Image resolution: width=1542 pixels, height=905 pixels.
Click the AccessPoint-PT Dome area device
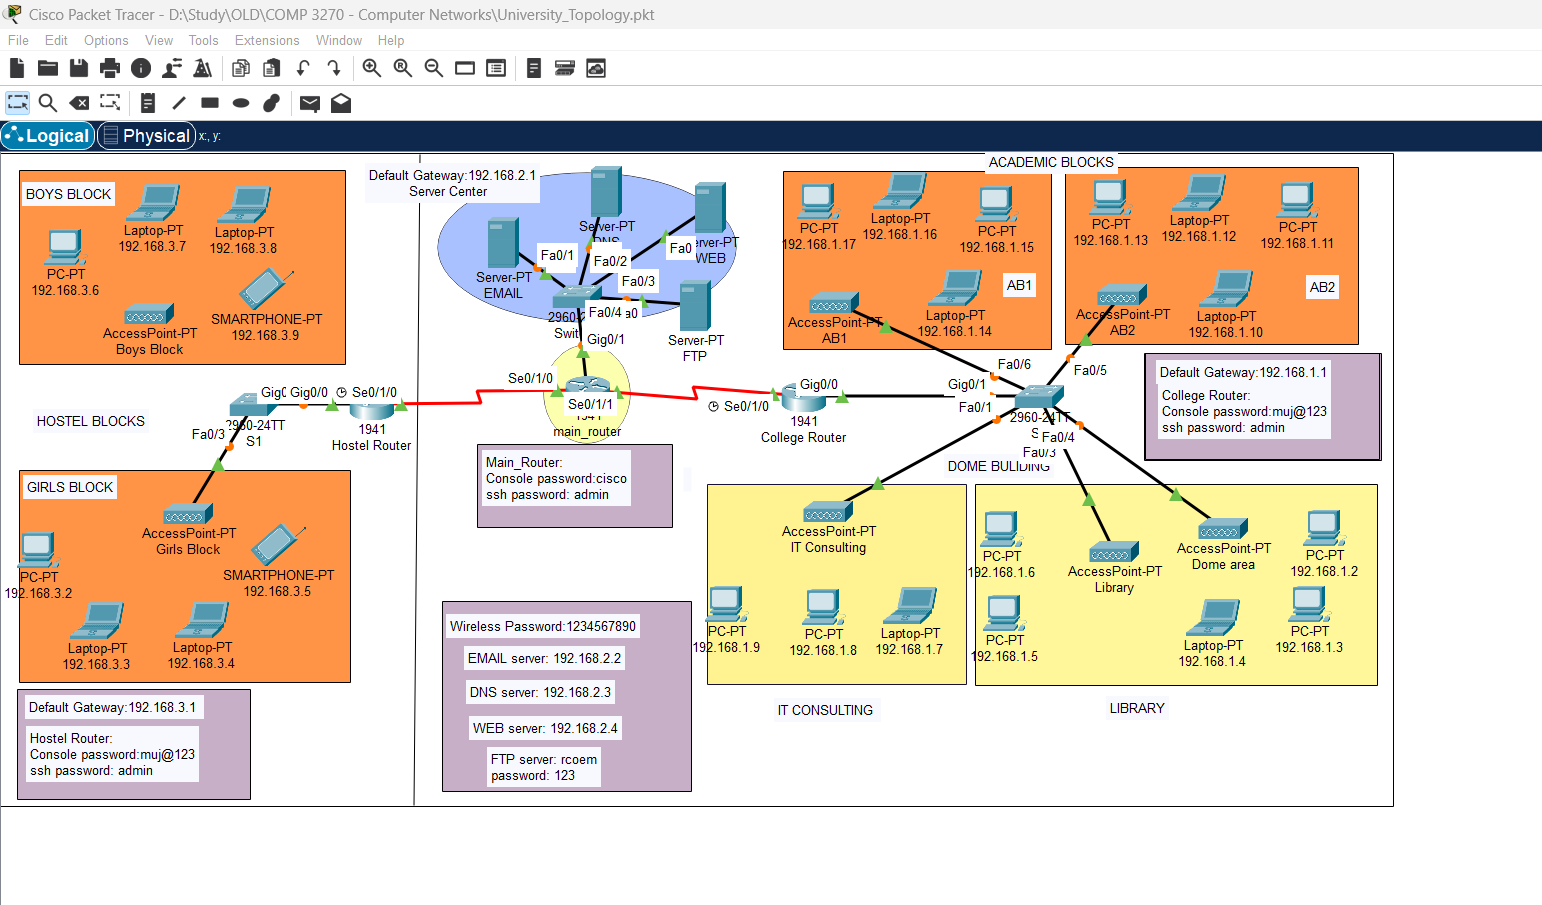[x=1223, y=528]
